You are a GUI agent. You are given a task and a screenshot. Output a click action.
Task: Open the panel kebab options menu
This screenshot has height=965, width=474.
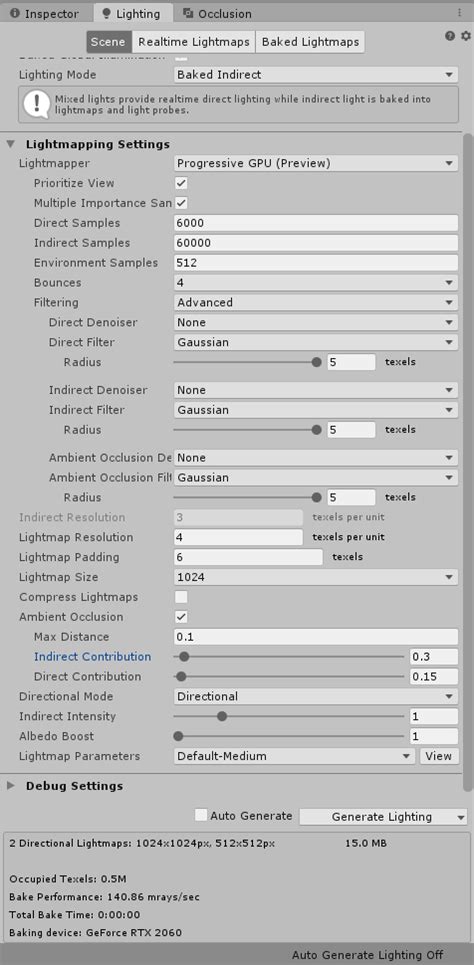459,13
